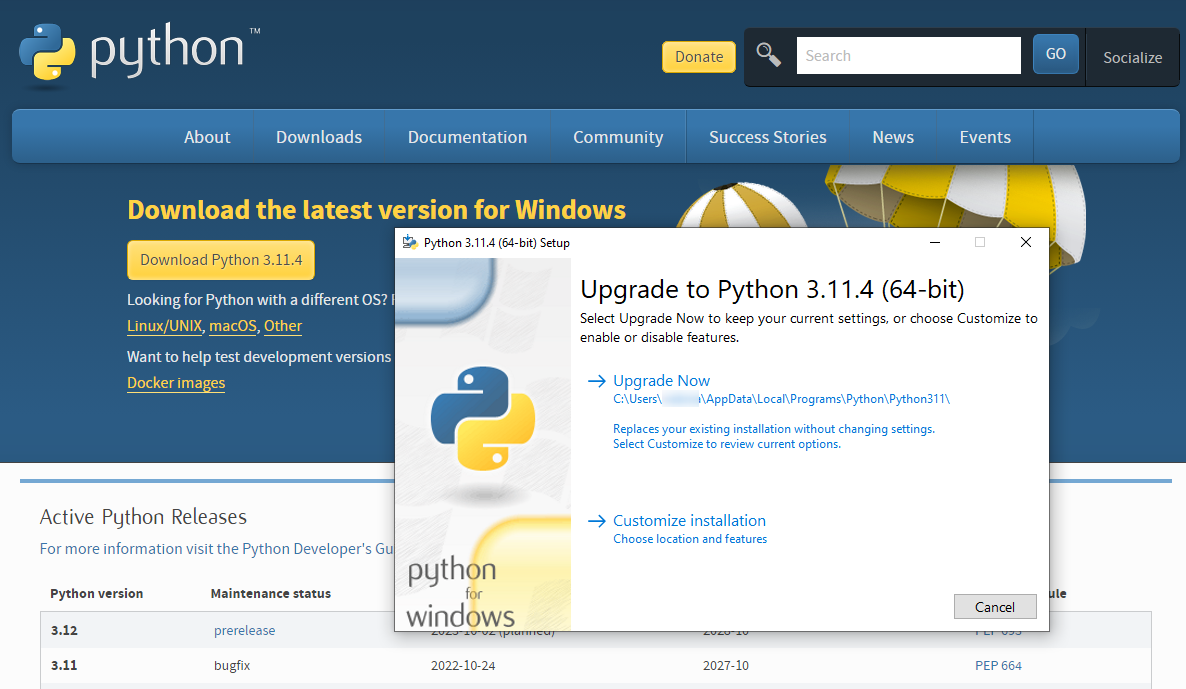
Task: Go to the Success Stories section
Action: click(x=767, y=137)
